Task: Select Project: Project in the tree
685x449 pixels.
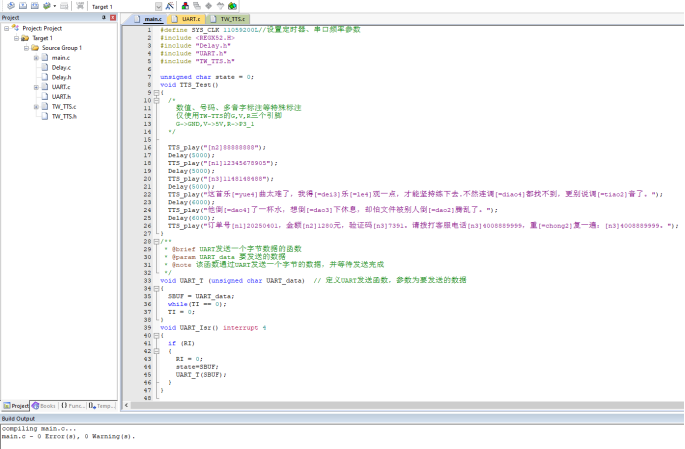Action: pyautogui.click(x=42, y=28)
